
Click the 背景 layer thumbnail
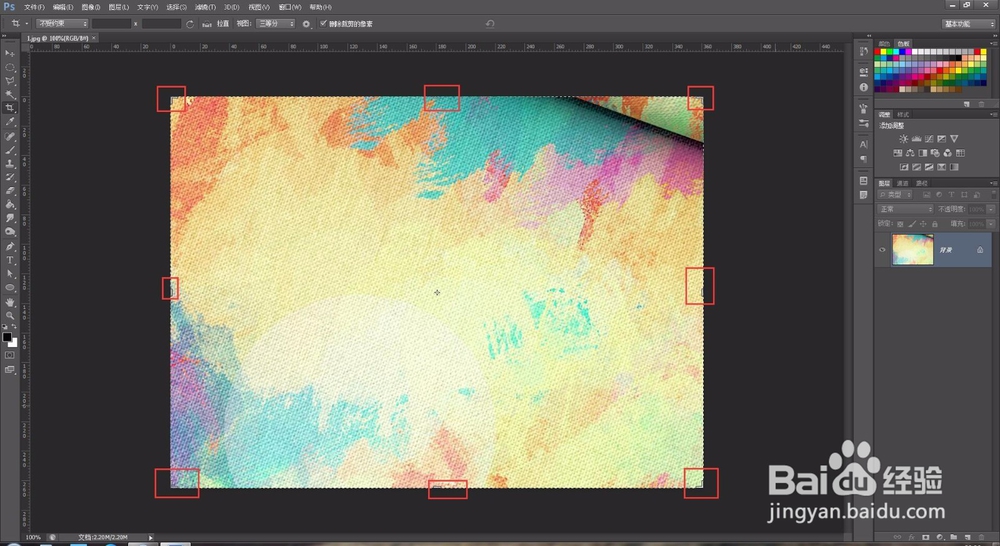coord(912,249)
